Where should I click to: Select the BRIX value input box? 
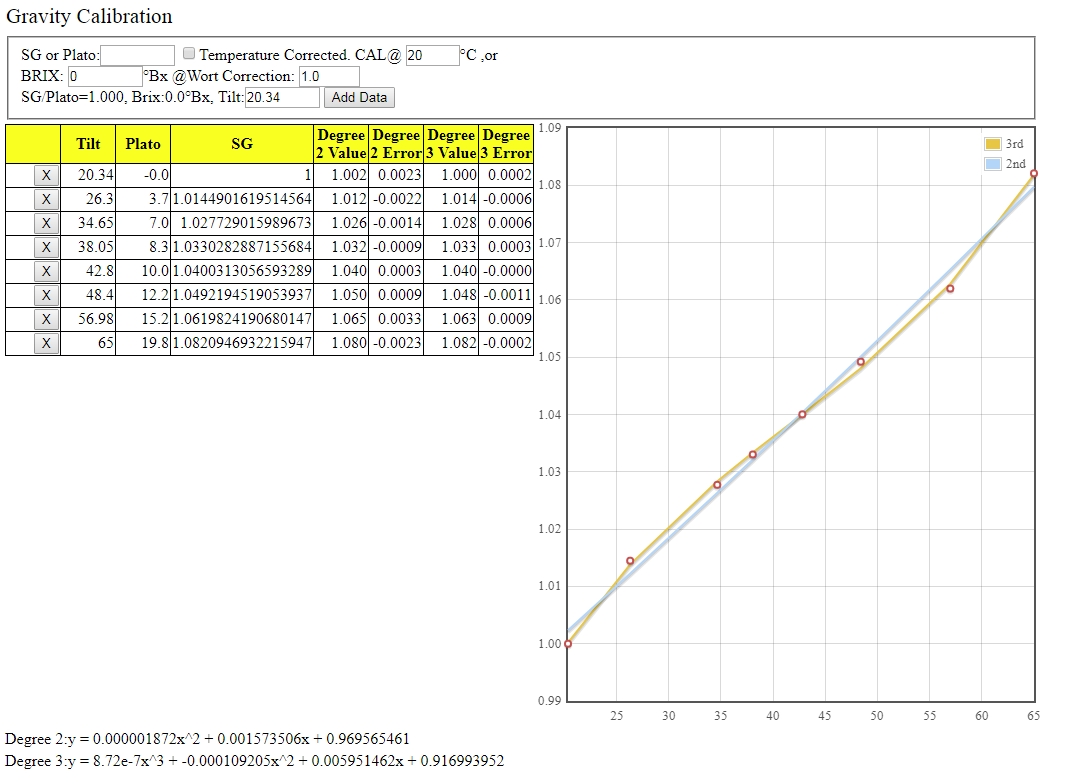coord(105,76)
